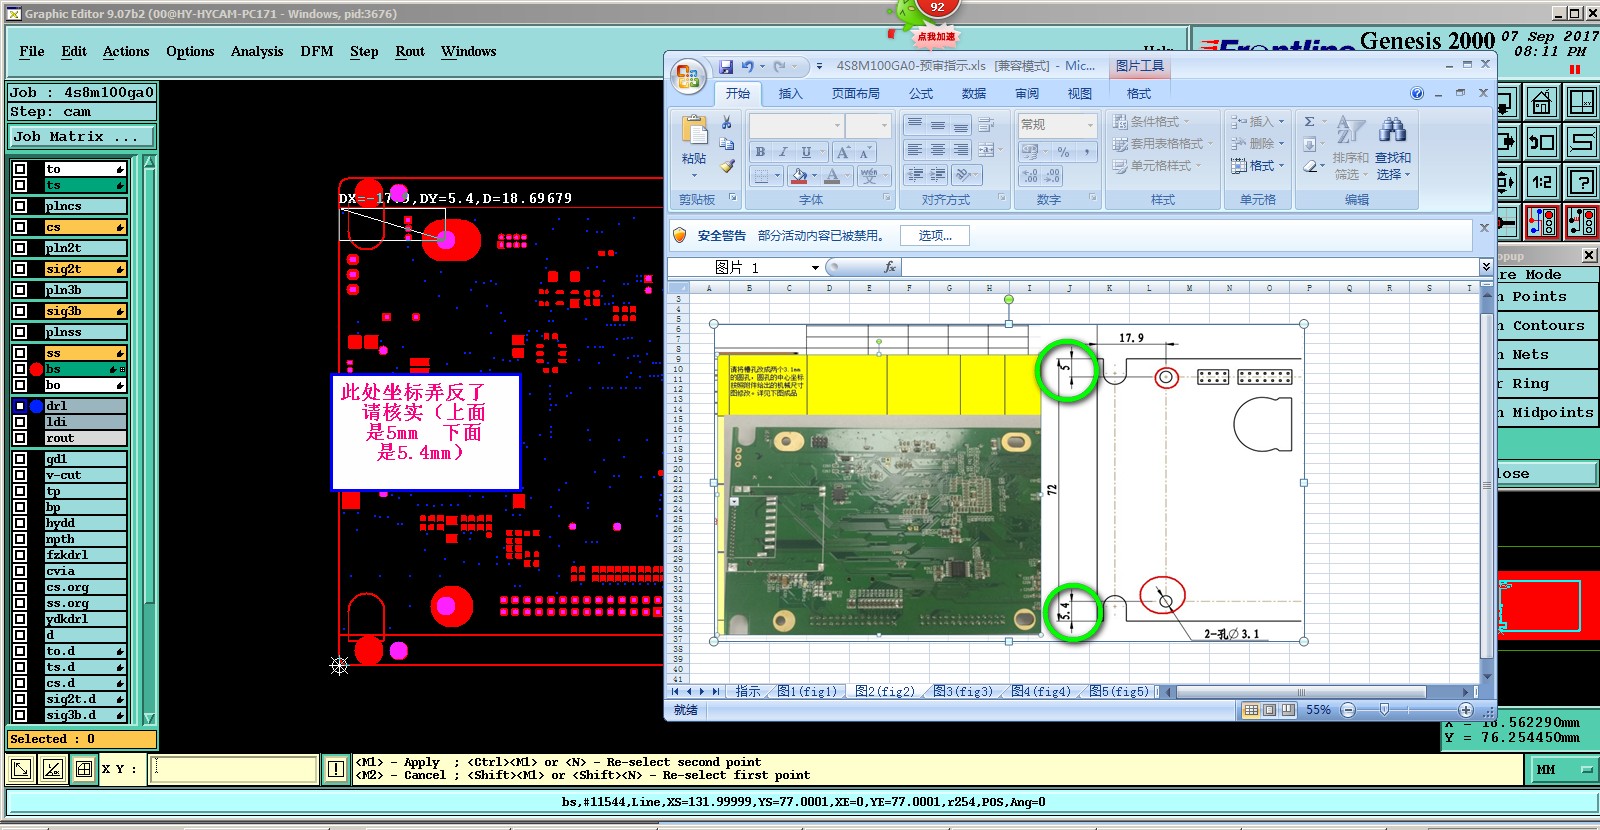Expand the Excel formula bar chevron

click(x=1486, y=267)
